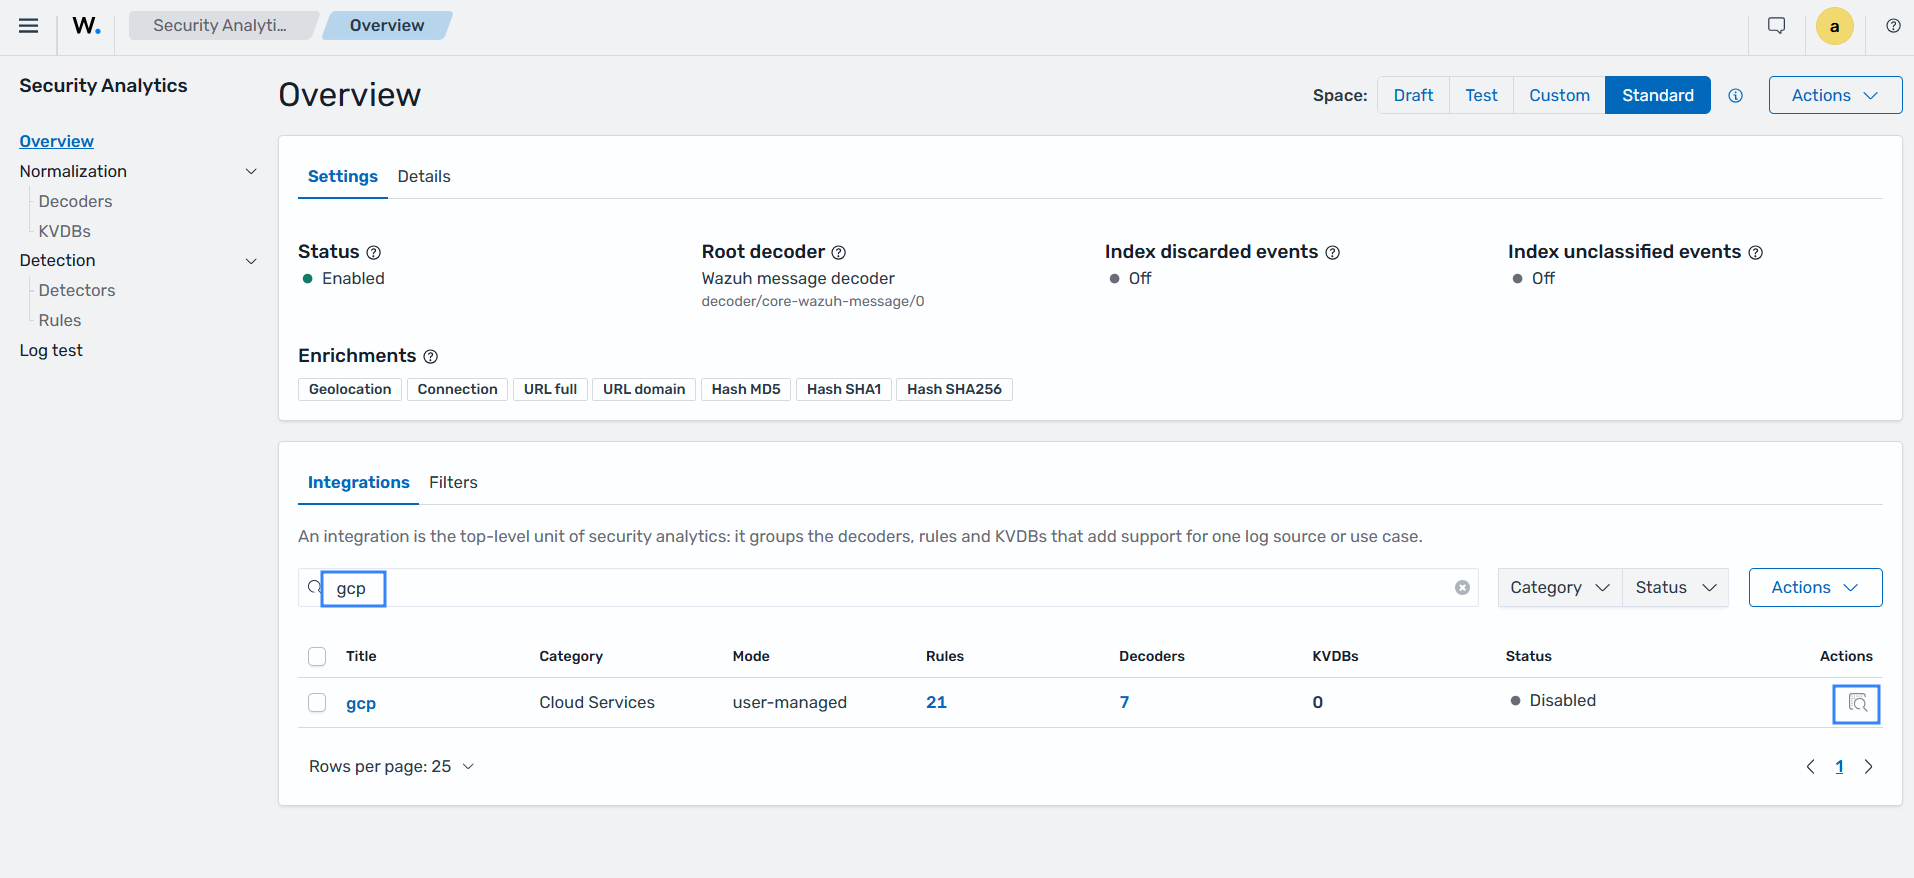
Task: Change Rows per page setting
Action: click(392, 767)
